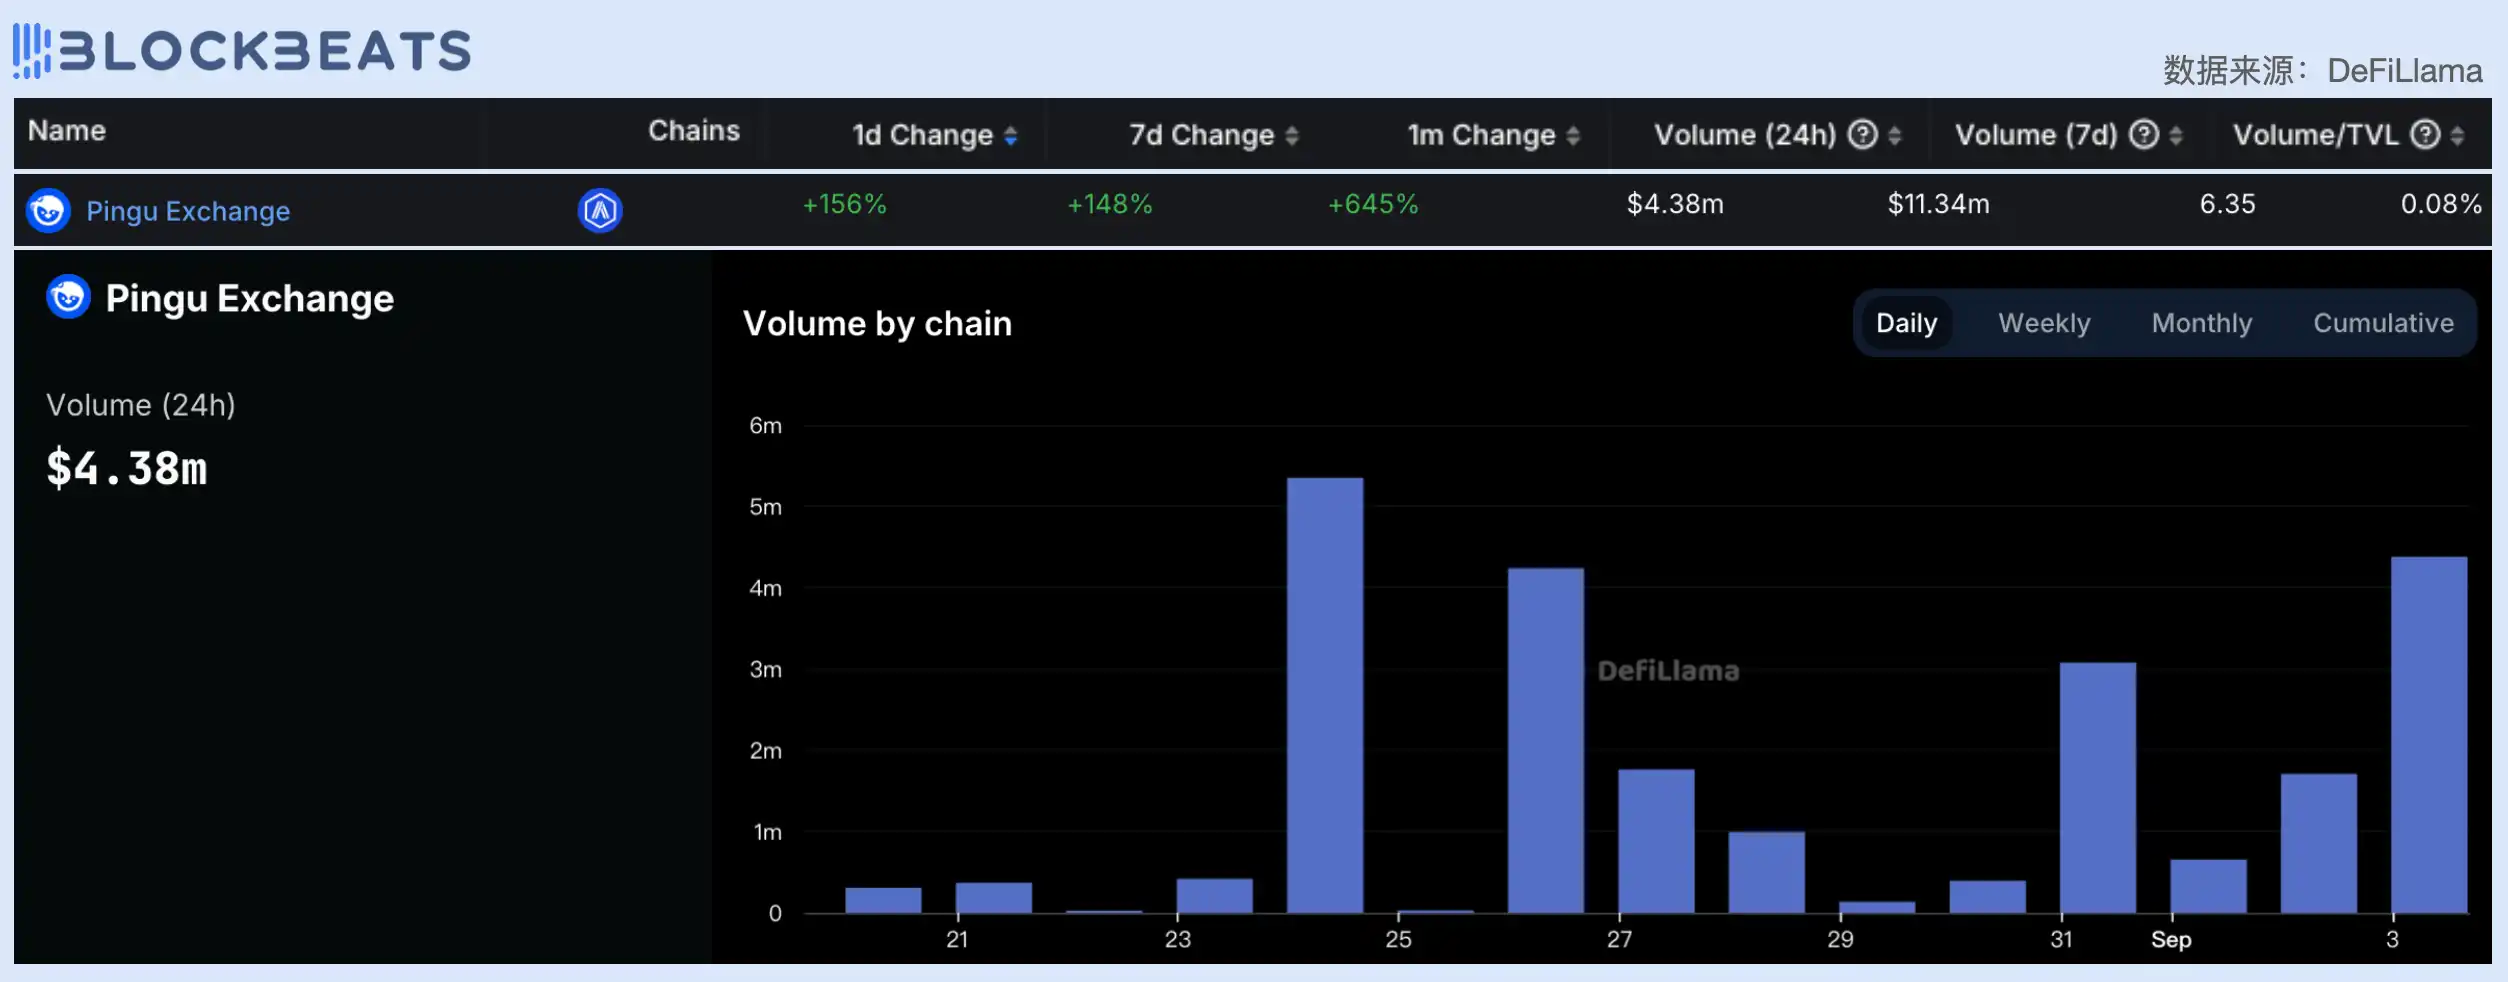
Task: Open the Pingu Exchange link in table
Action: point(188,211)
